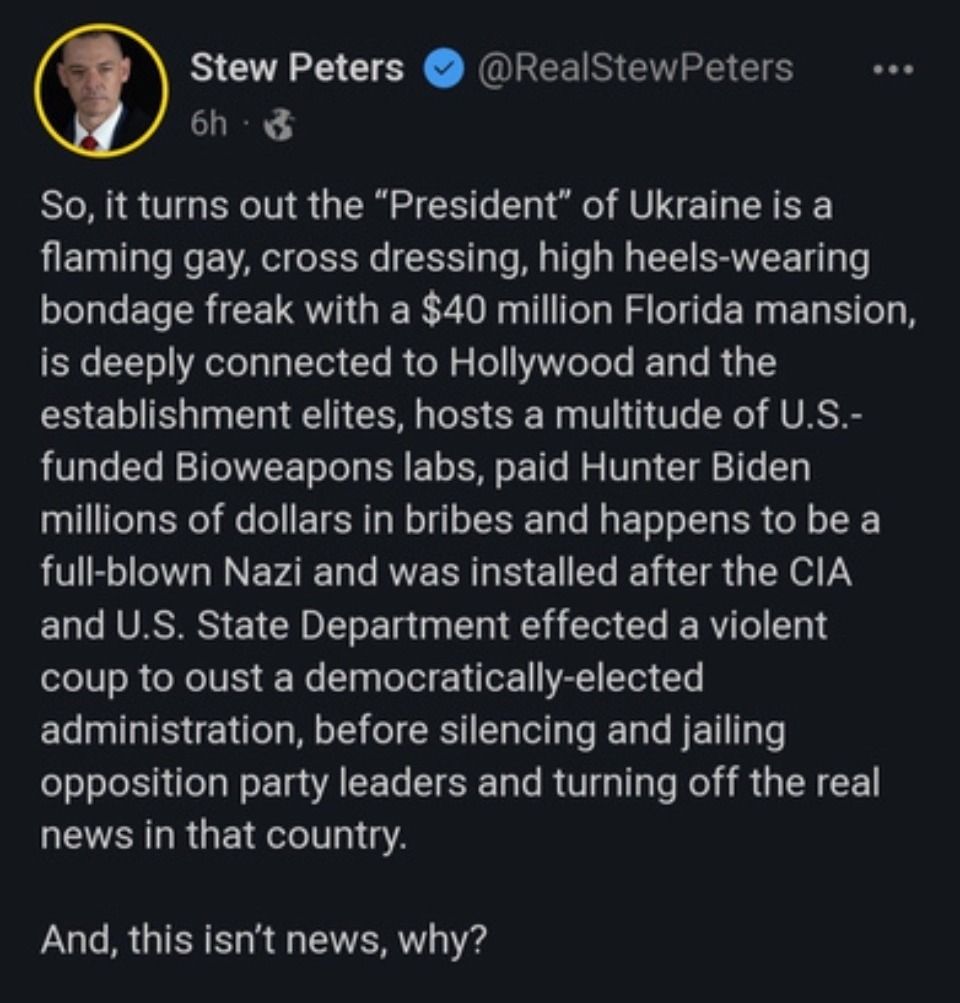The height and width of the screenshot is (1003, 960).
Task: Click the author name to view profile
Action: click(x=297, y=68)
